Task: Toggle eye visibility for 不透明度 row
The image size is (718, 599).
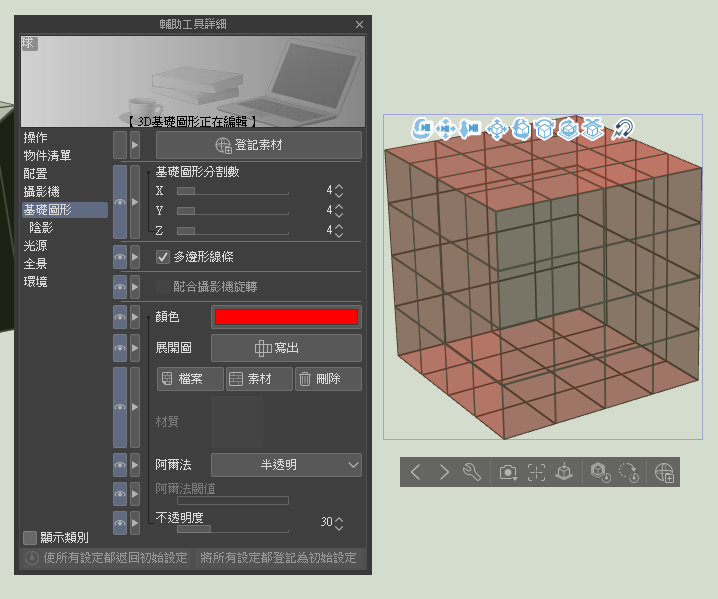Action: pyautogui.click(x=120, y=523)
